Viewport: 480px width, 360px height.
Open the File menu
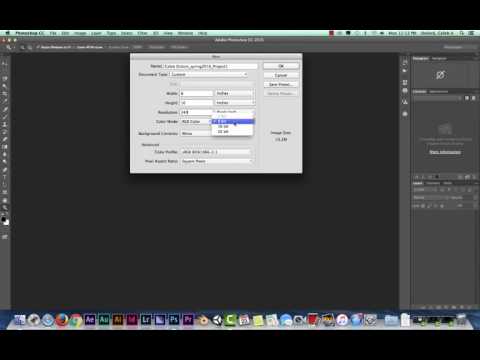(53, 33)
